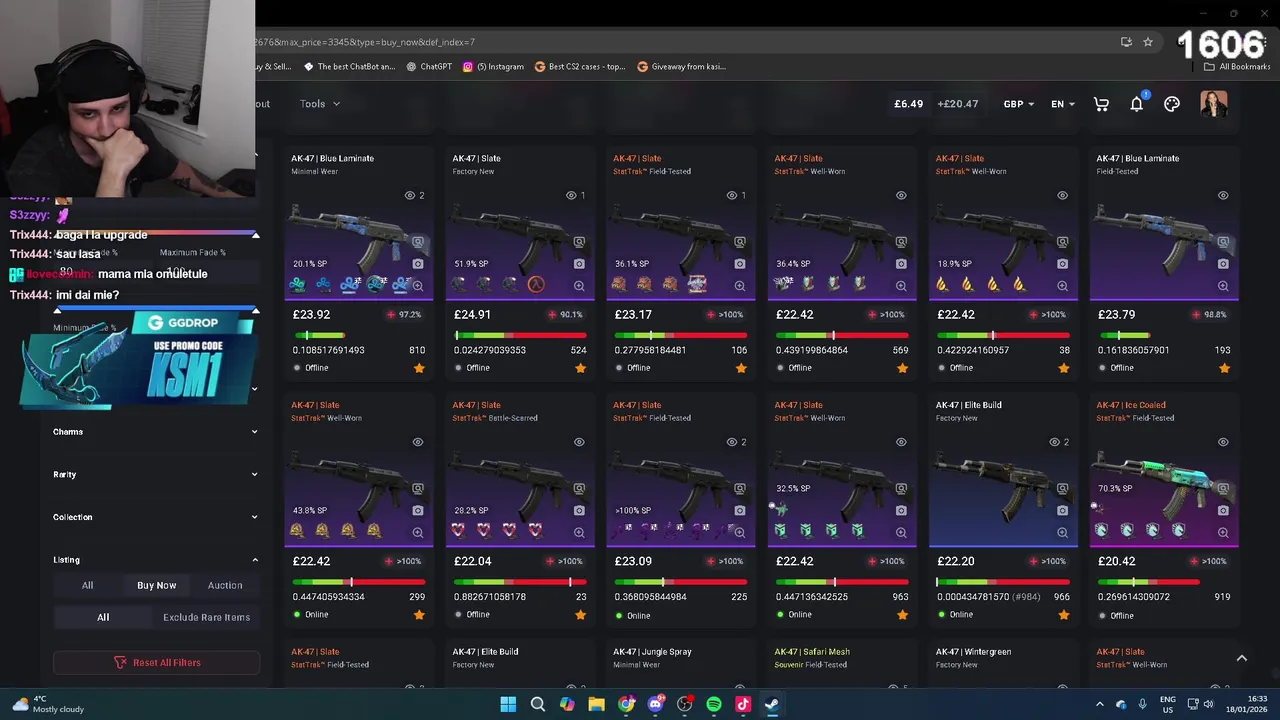Select the Auction listing tab
The width and height of the screenshot is (1280, 720).
[x=225, y=585]
